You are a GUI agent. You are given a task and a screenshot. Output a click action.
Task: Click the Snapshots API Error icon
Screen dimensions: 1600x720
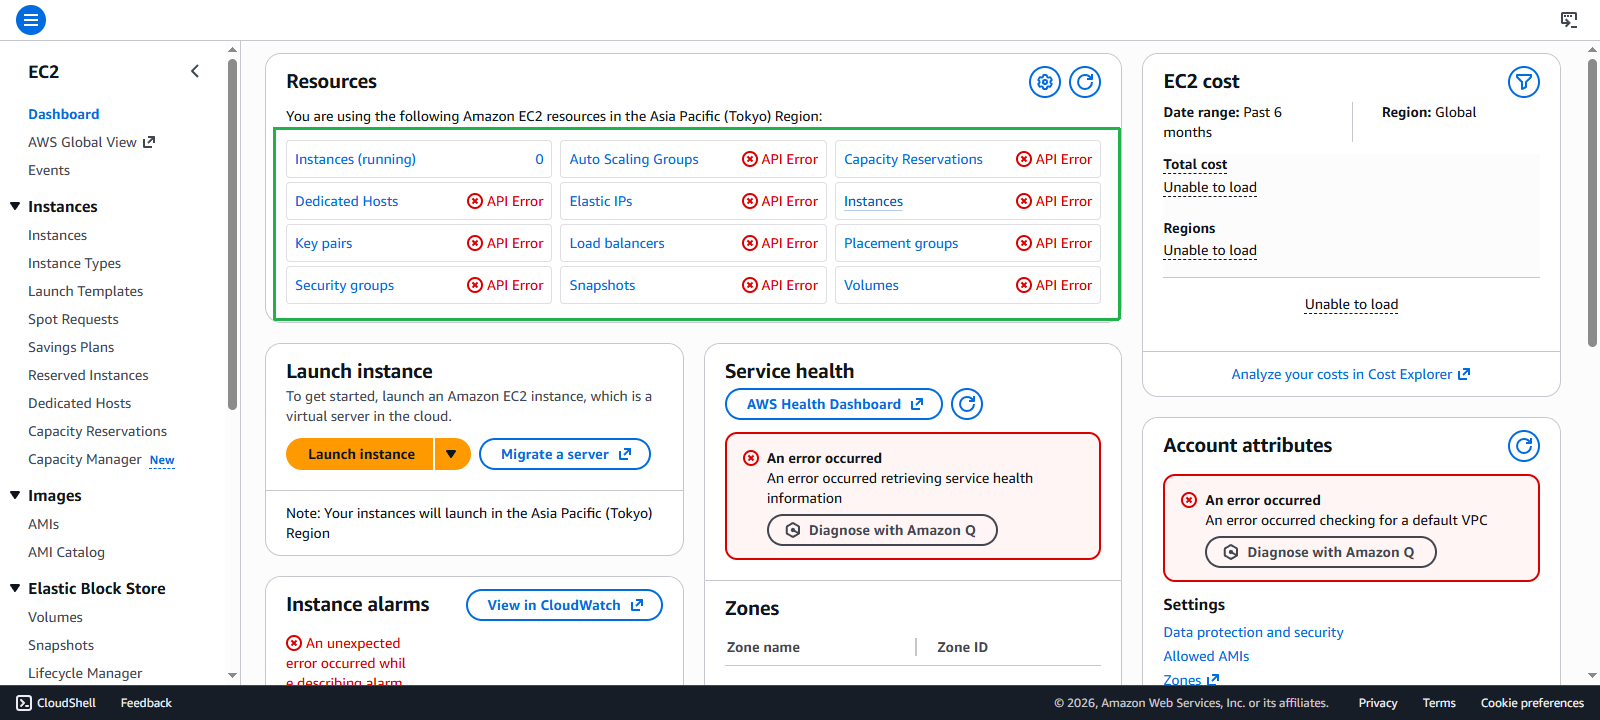coord(750,285)
